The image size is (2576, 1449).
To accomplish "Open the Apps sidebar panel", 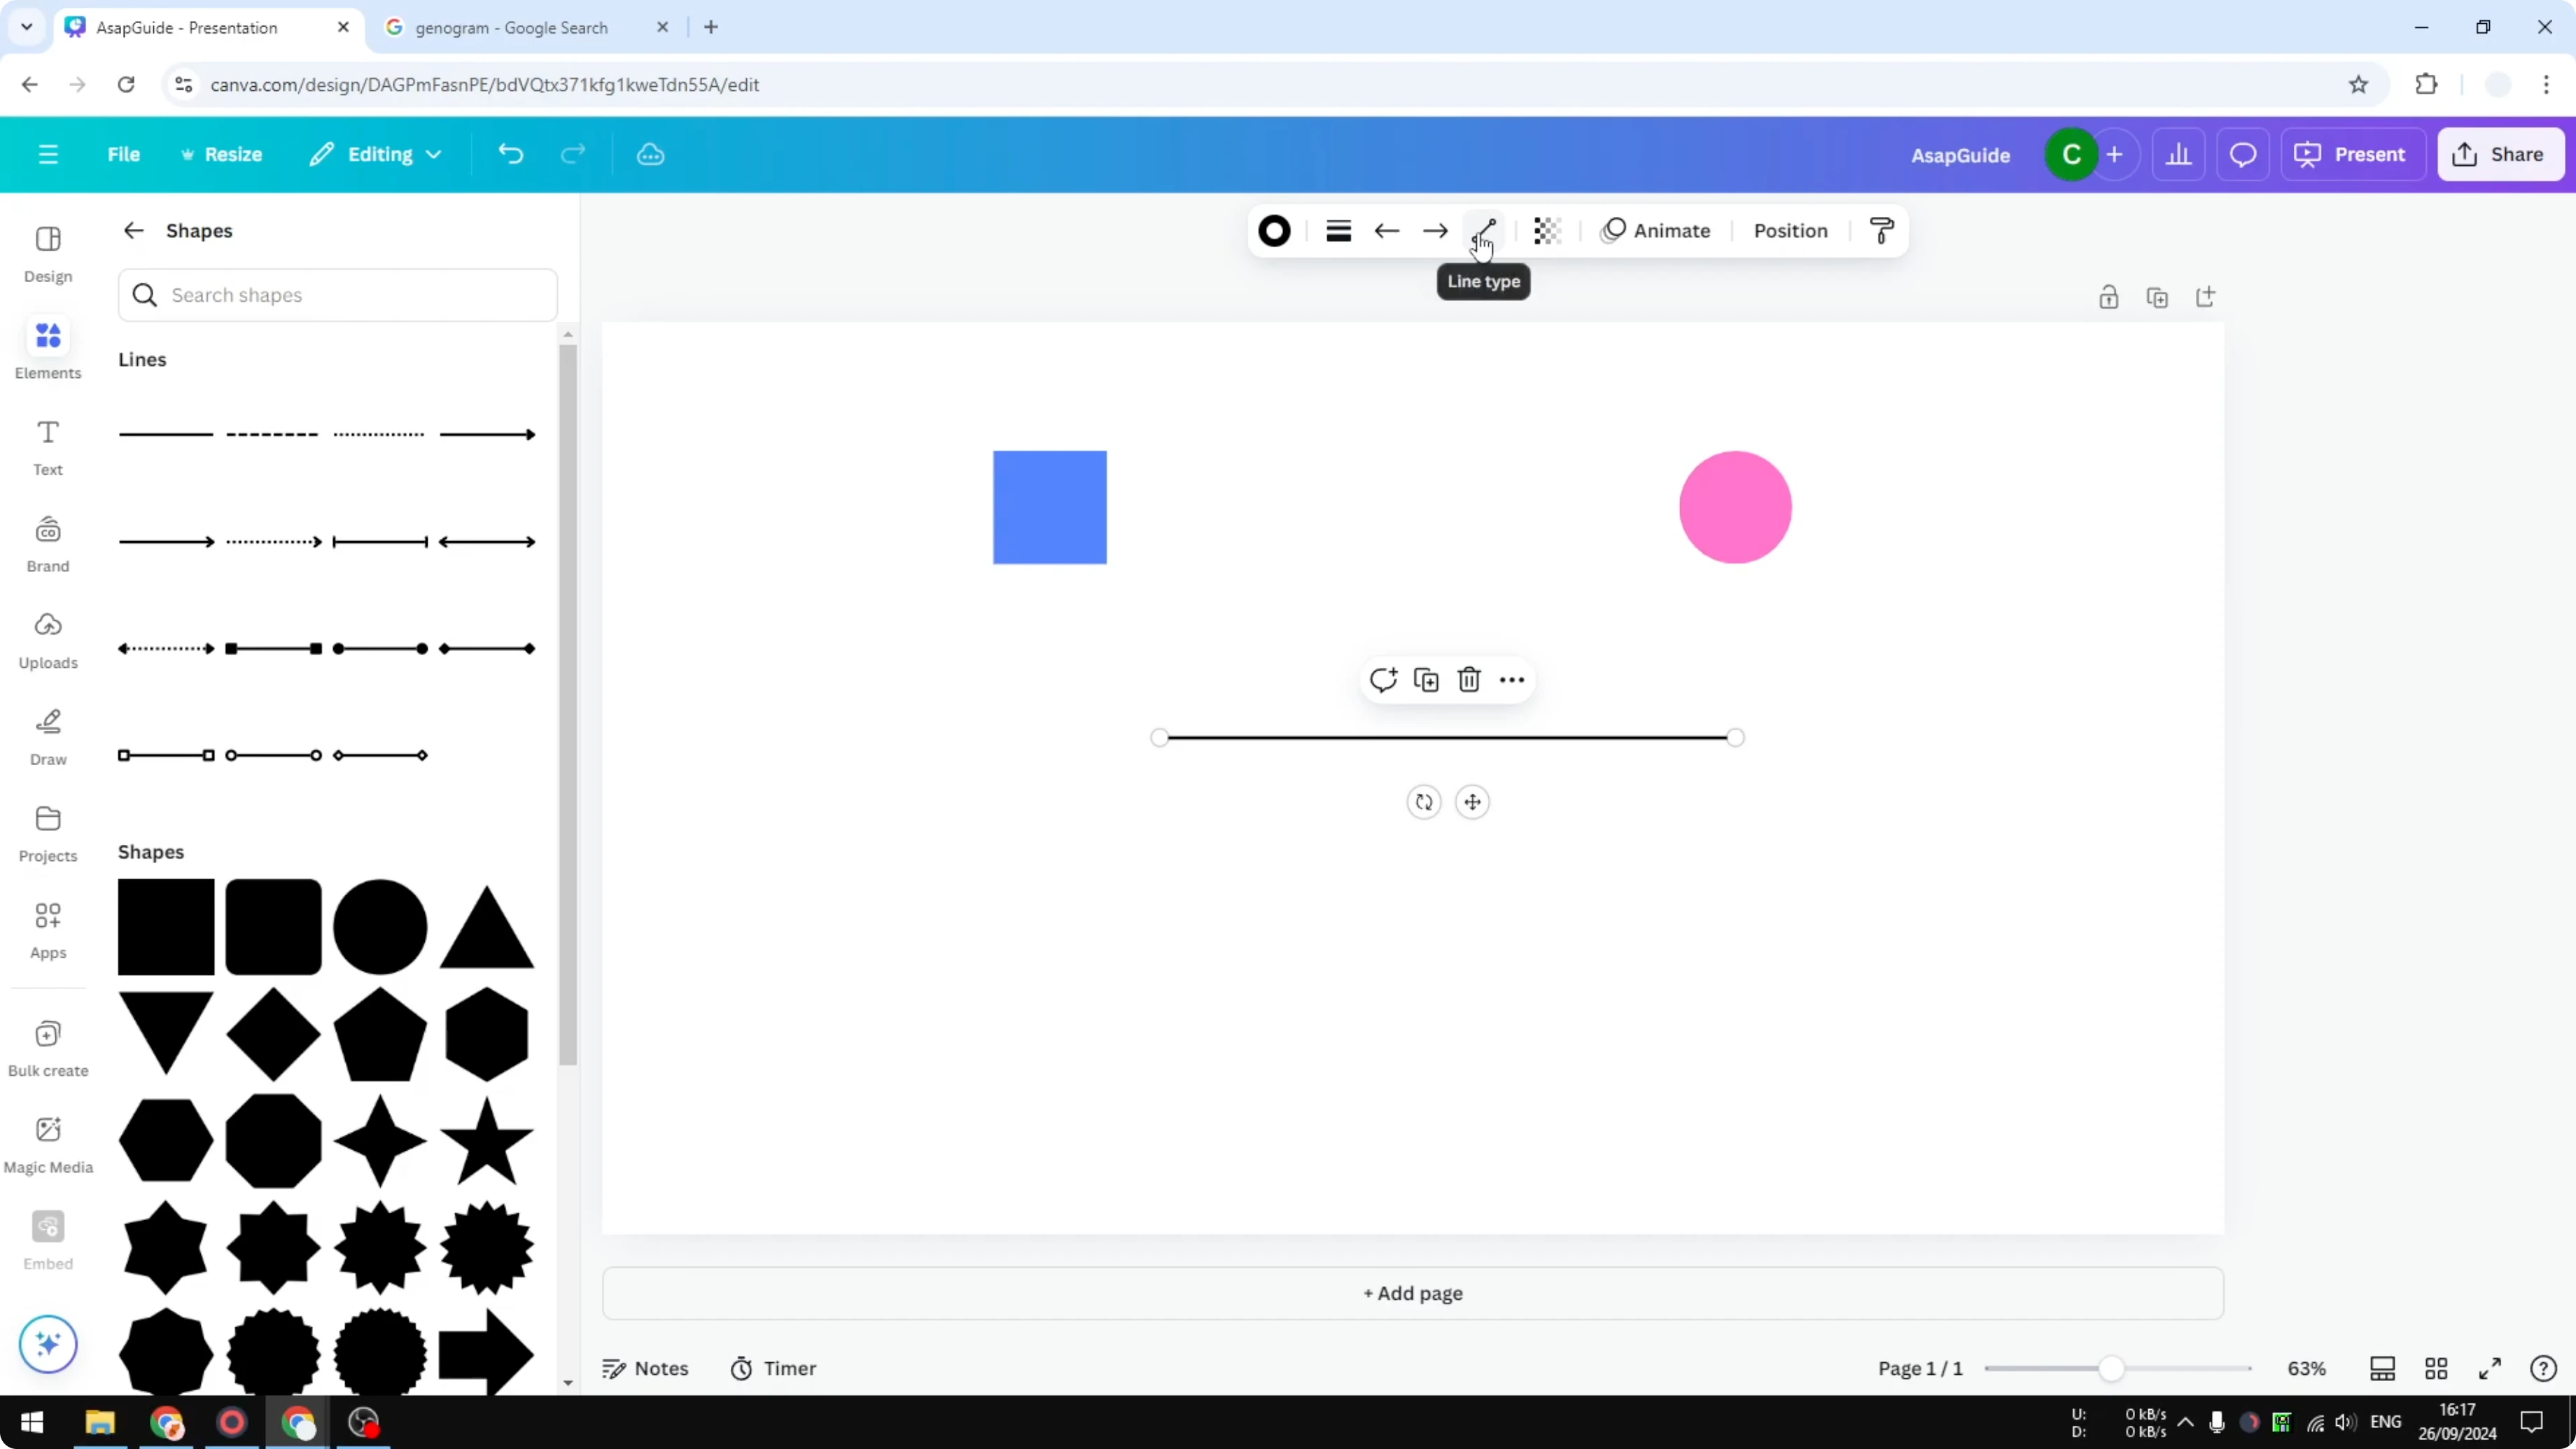I will click(x=48, y=930).
